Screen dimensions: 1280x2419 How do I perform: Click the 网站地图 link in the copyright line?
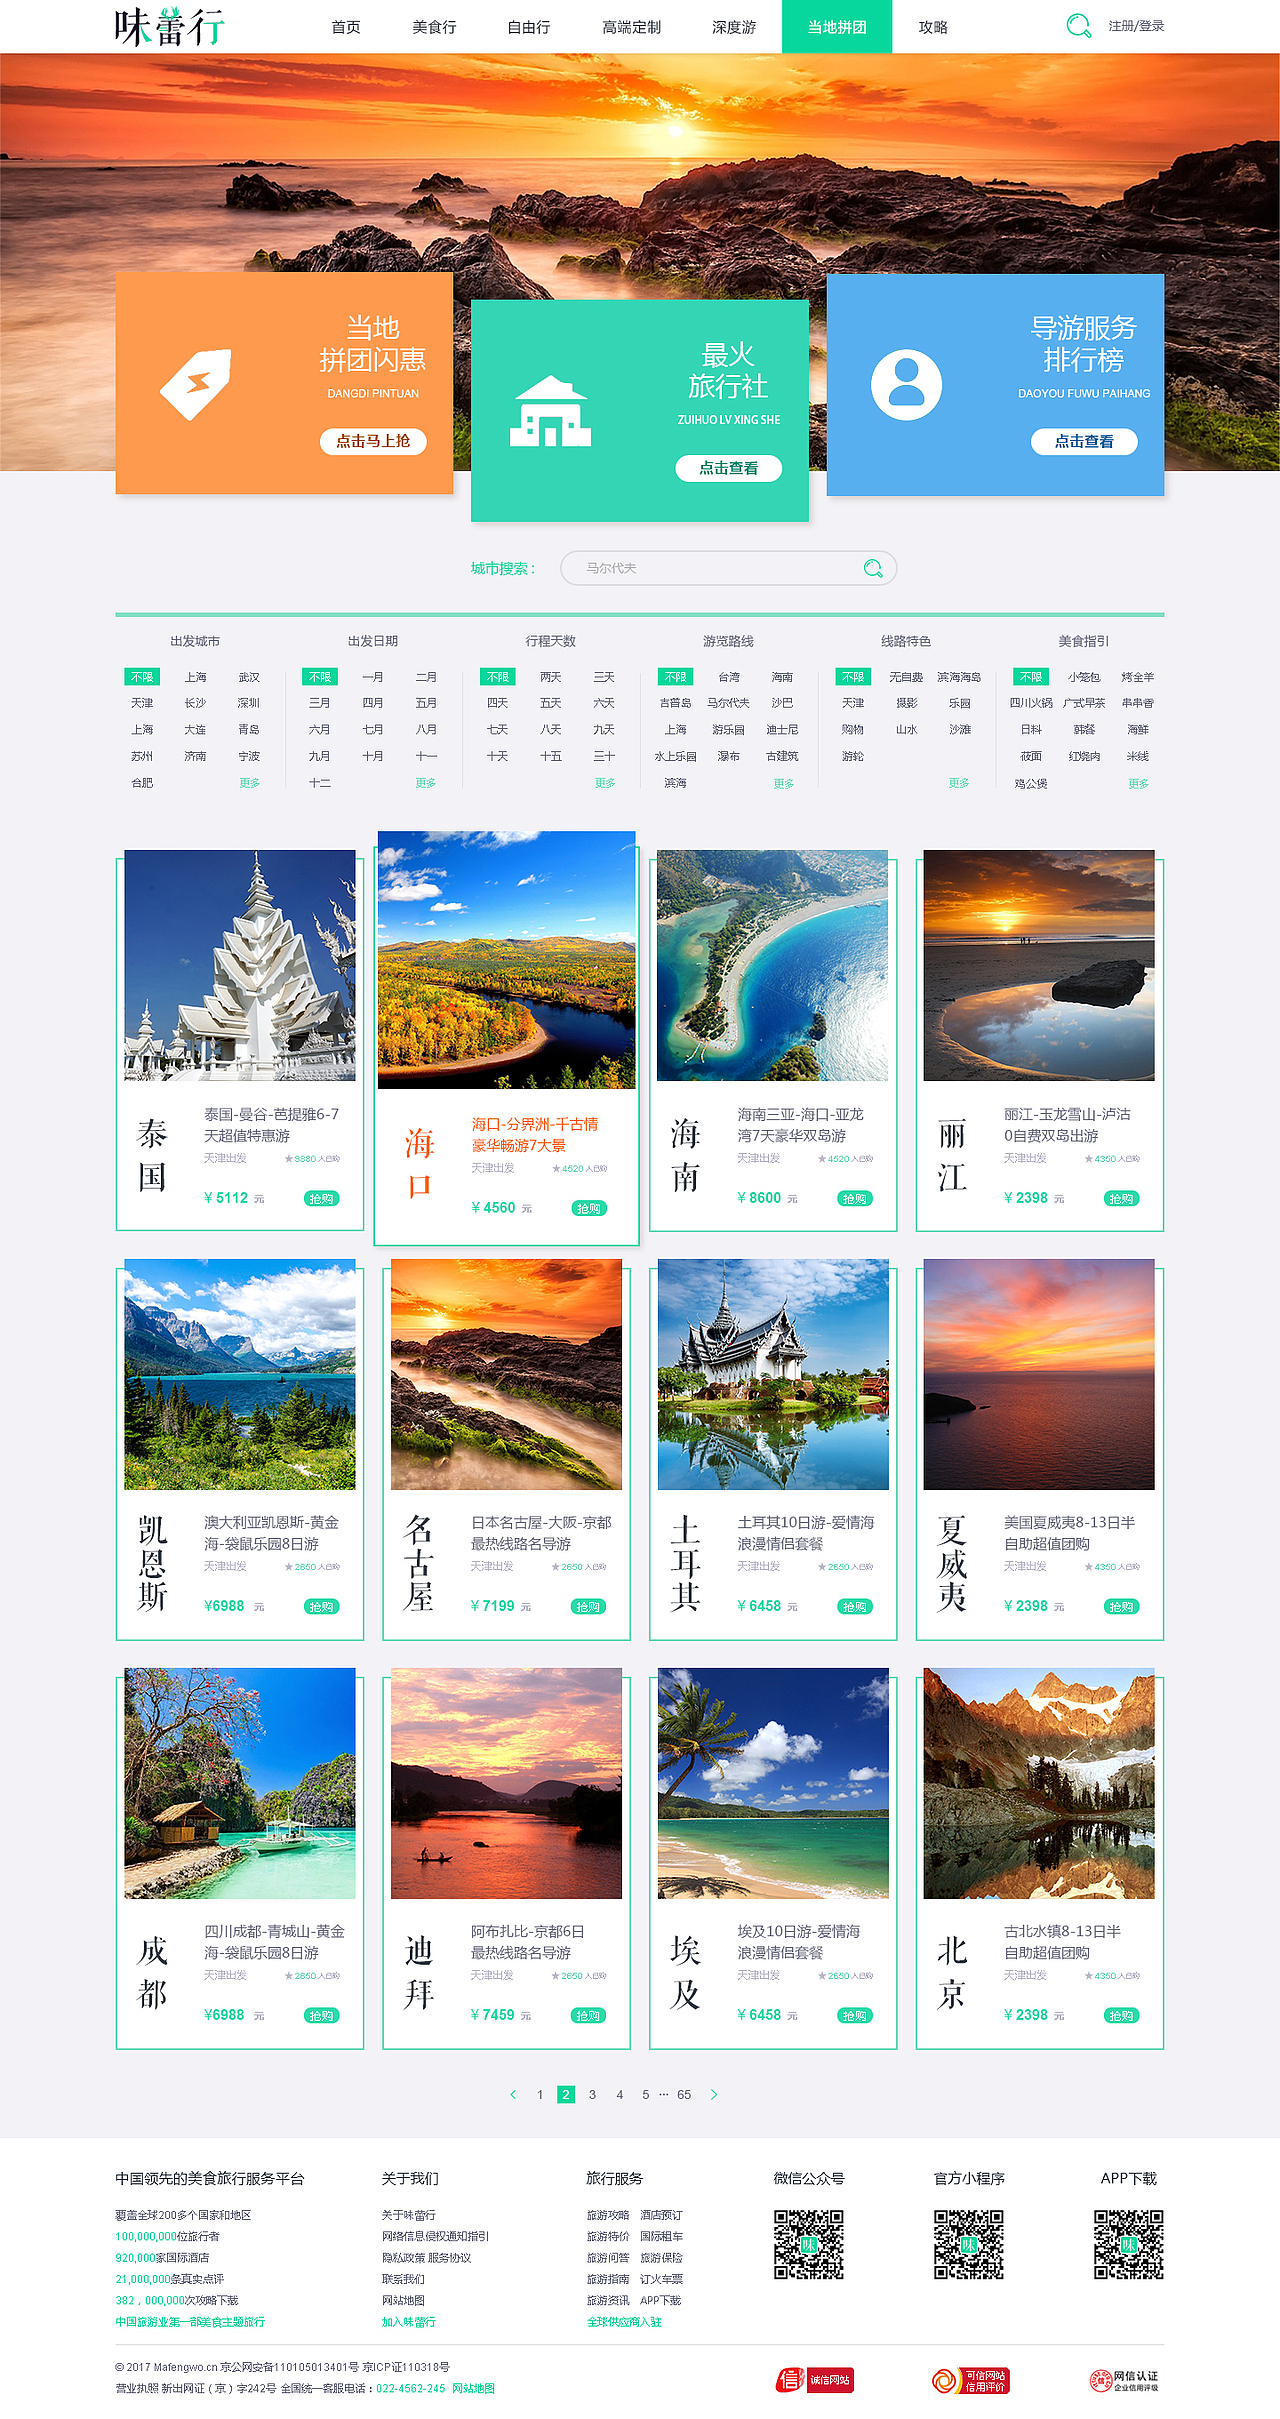473,2388
